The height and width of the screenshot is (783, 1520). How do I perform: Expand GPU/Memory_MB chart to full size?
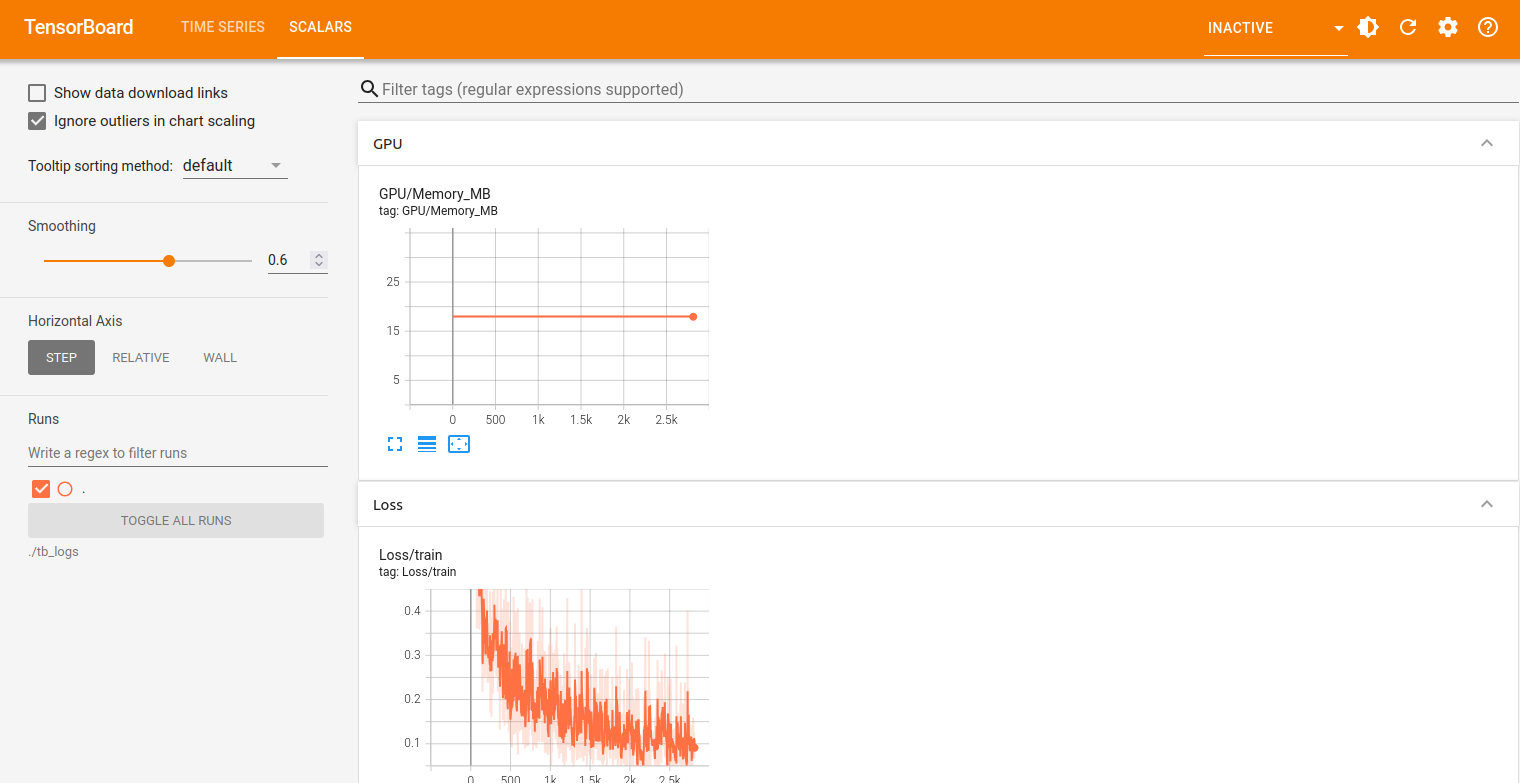coord(395,444)
